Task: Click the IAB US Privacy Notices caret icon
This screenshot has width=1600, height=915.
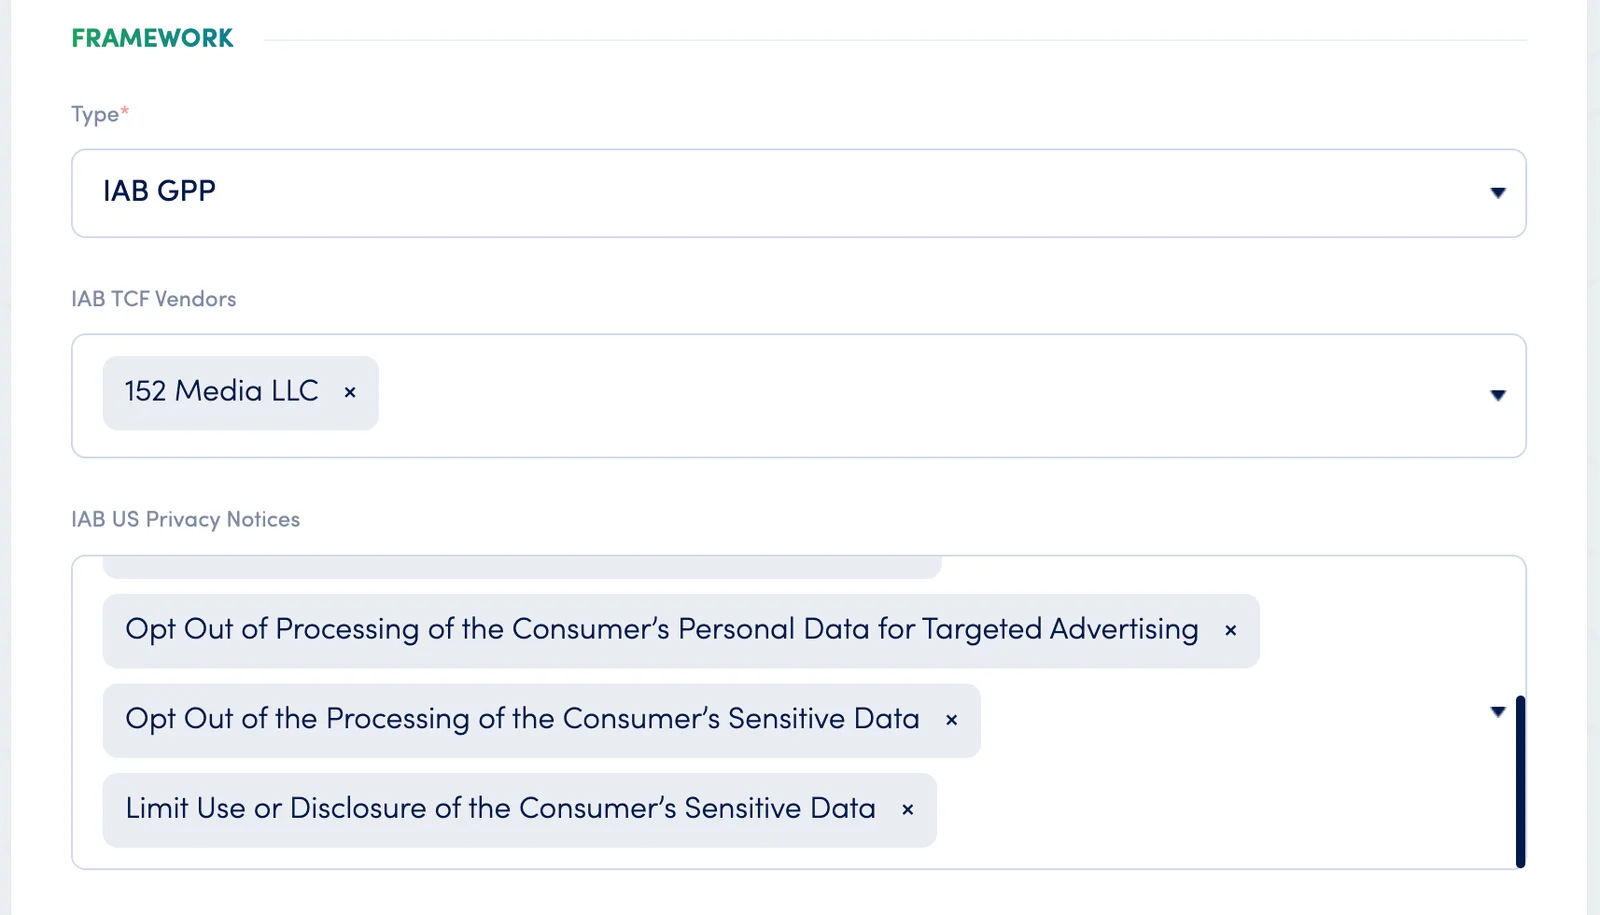Action: tap(1497, 711)
